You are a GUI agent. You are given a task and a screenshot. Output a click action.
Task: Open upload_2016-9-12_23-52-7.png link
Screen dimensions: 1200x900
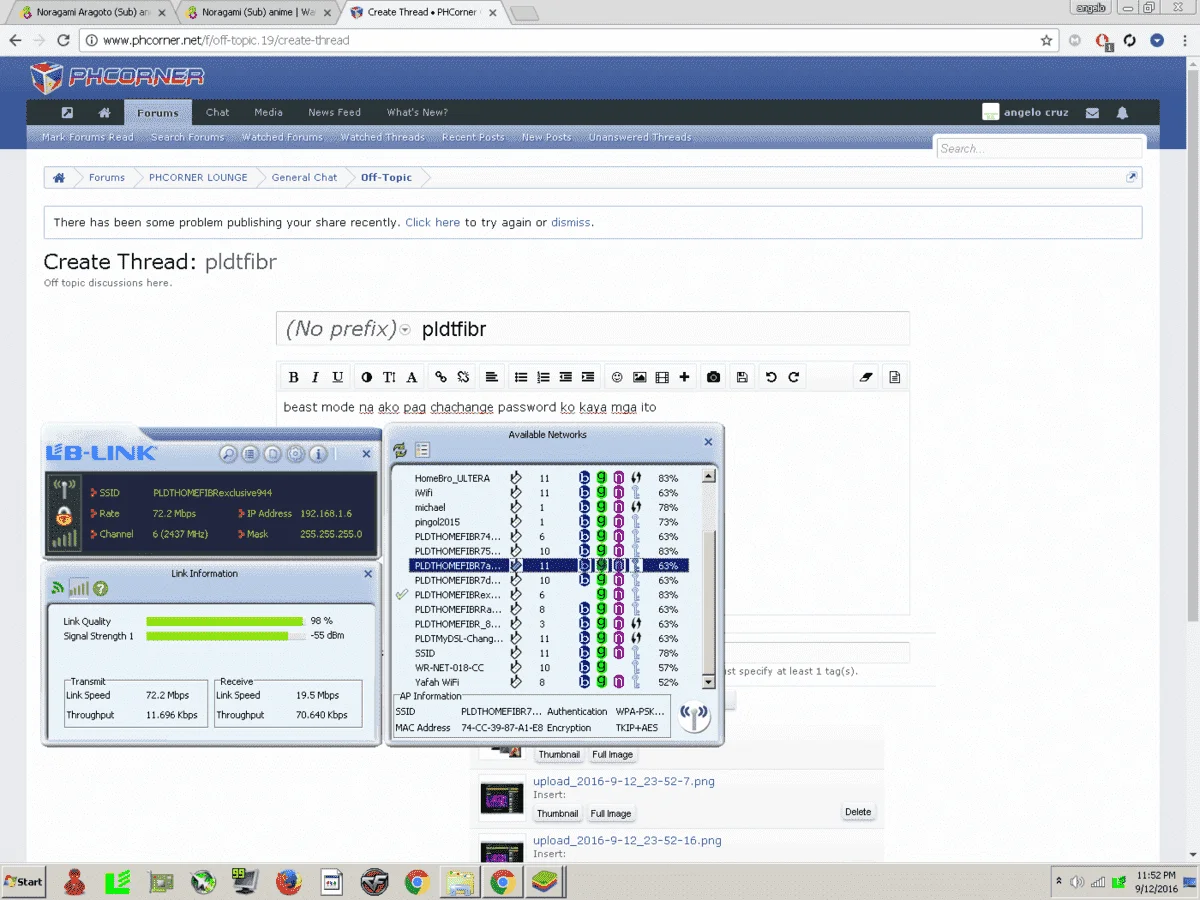[x=624, y=781]
